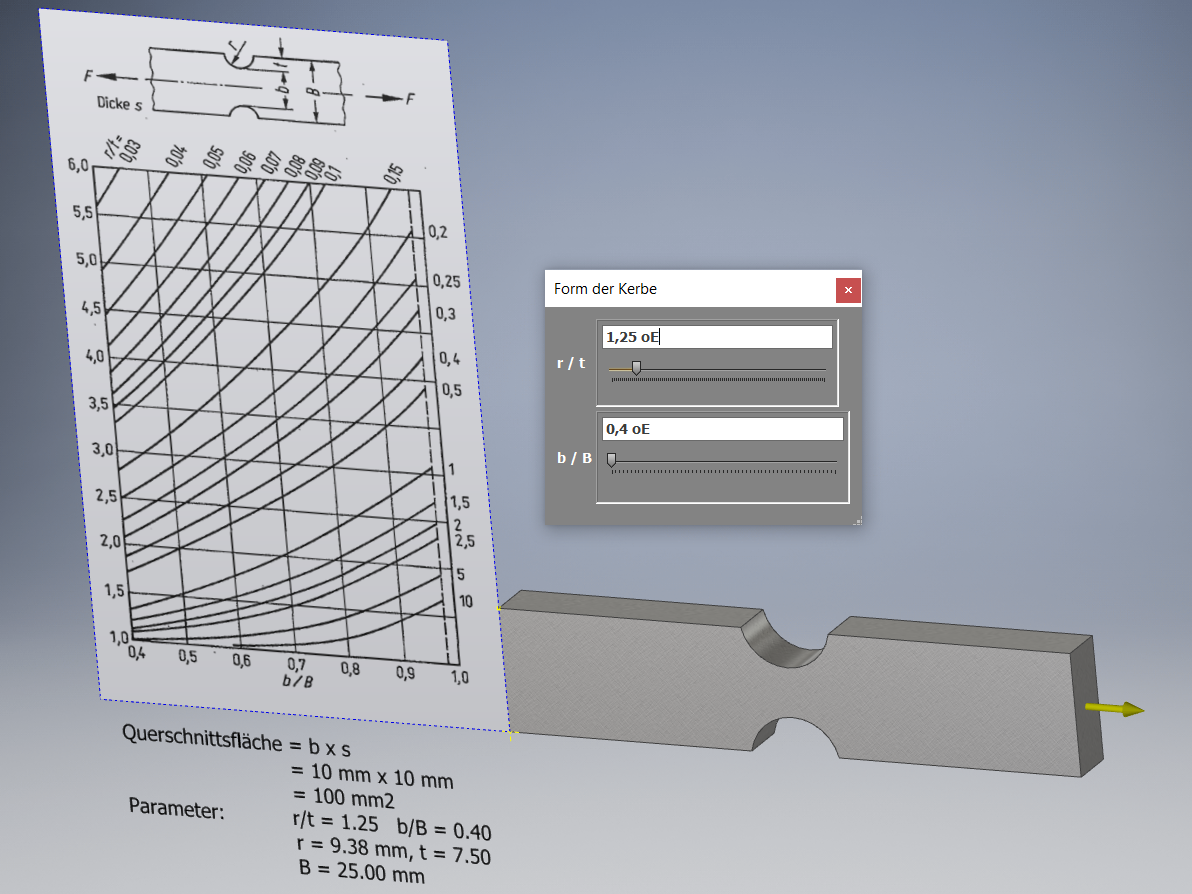The width and height of the screenshot is (1192, 894).
Task: Click inside the r/t value field showing 1,25
Action: tap(716, 336)
